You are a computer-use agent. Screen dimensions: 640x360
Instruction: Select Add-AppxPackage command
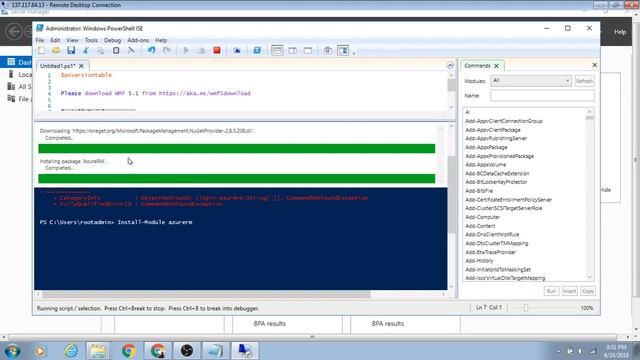tap(486, 147)
